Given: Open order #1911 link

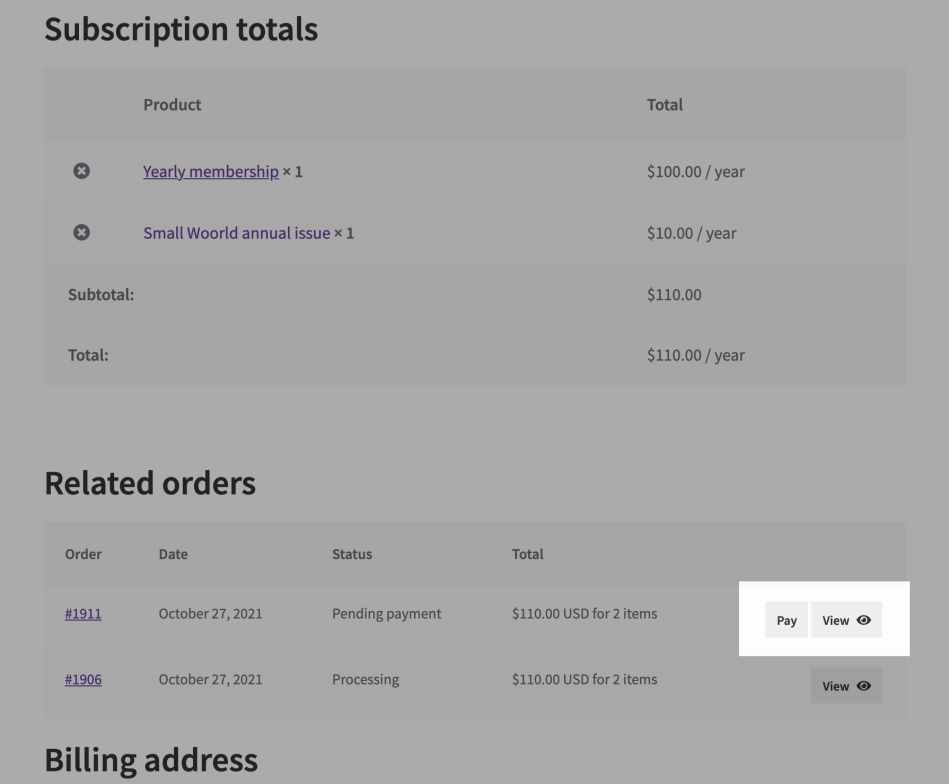Looking at the screenshot, I should pyautogui.click(x=83, y=614).
